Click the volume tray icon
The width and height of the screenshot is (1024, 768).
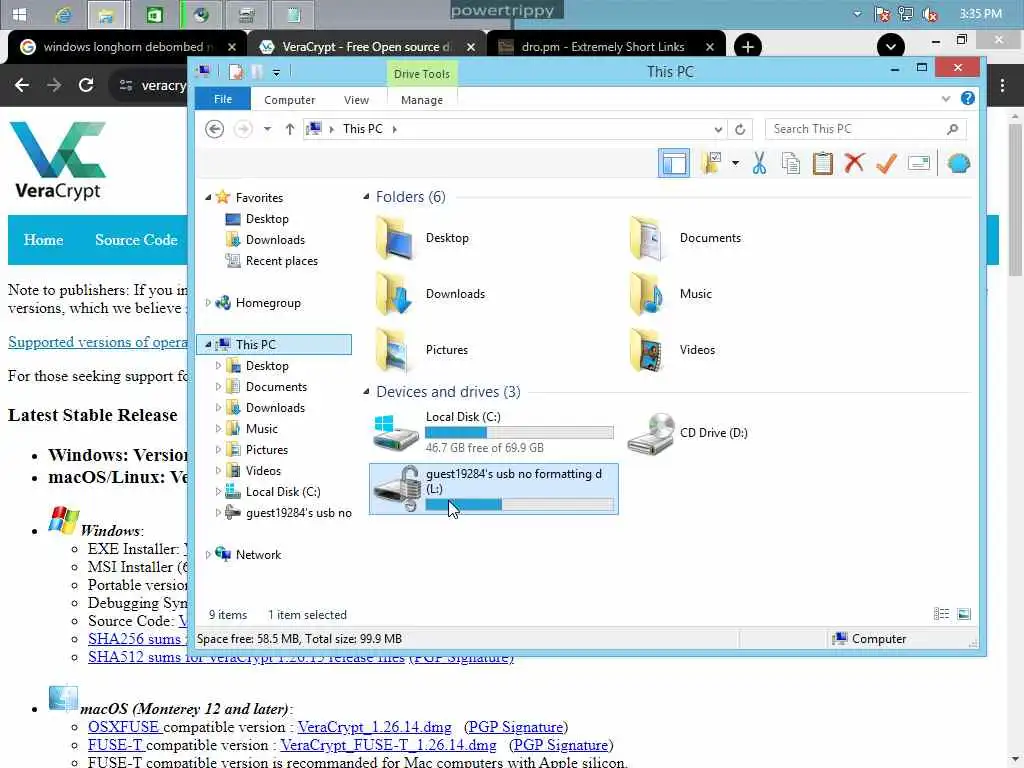(x=930, y=14)
